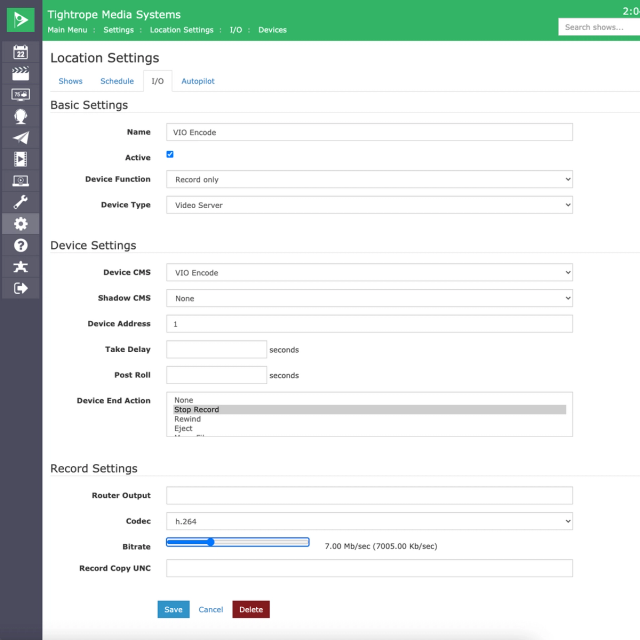Viewport: 640px width, 640px height.
Task: Select None in Device End Action
Action: (369, 400)
